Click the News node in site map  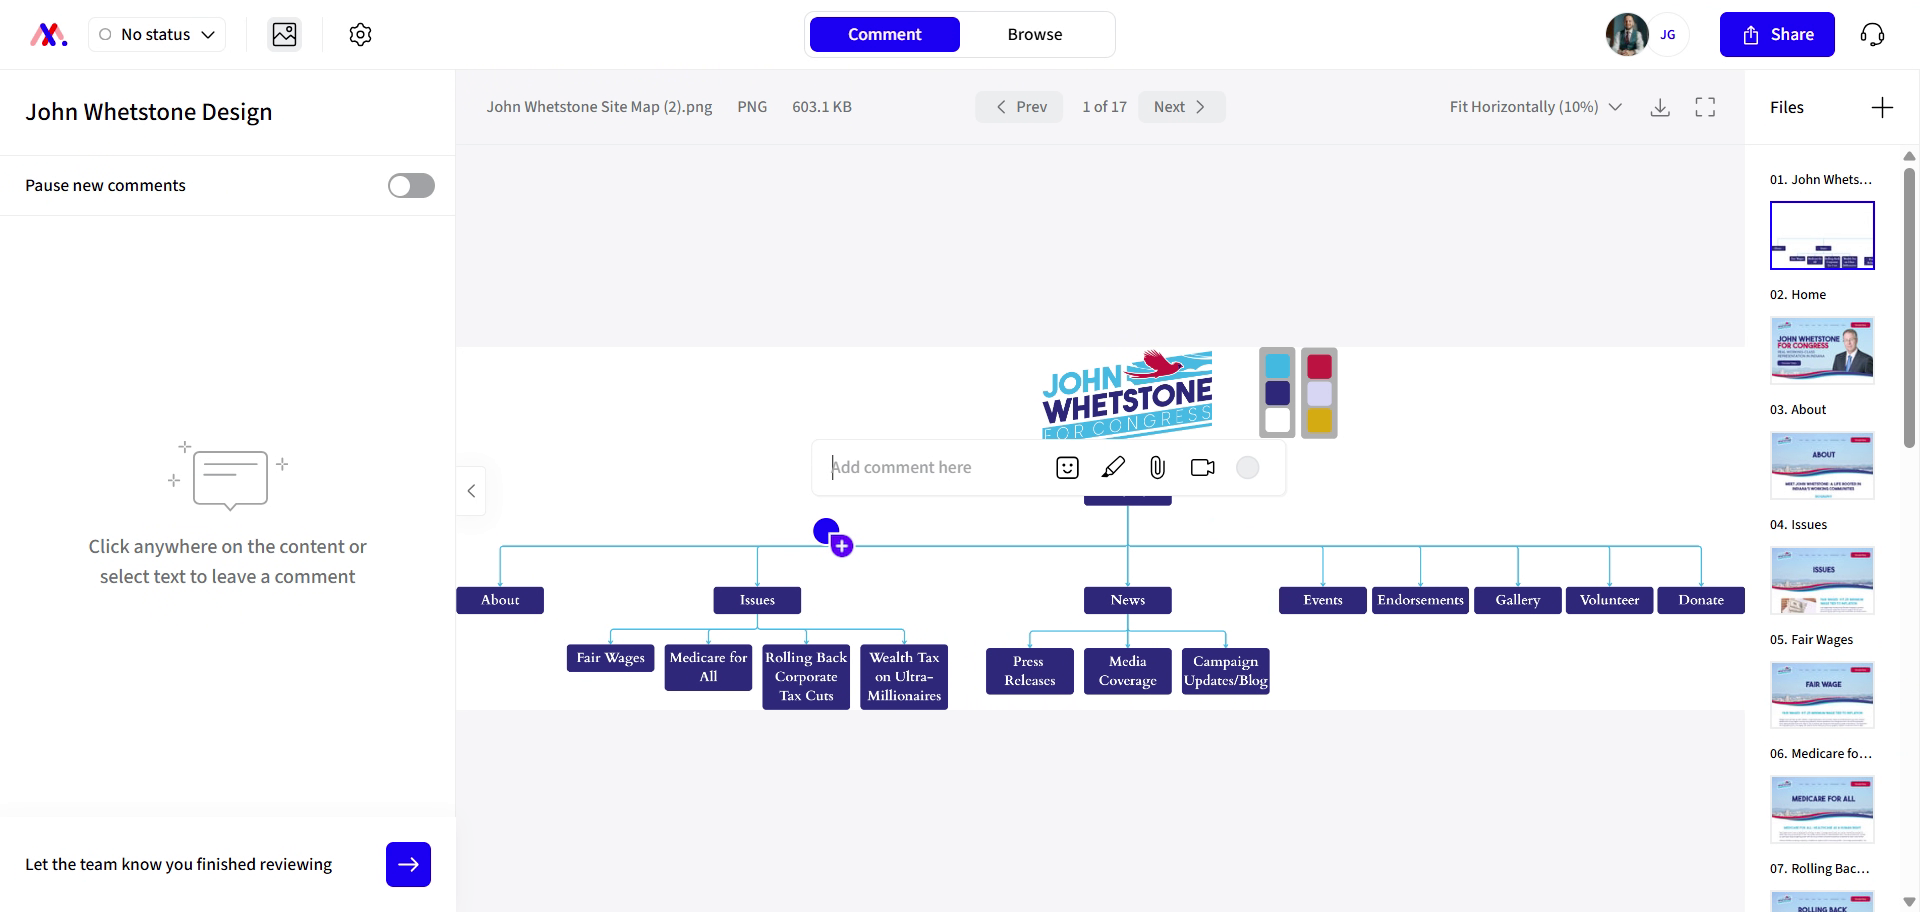(x=1128, y=600)
